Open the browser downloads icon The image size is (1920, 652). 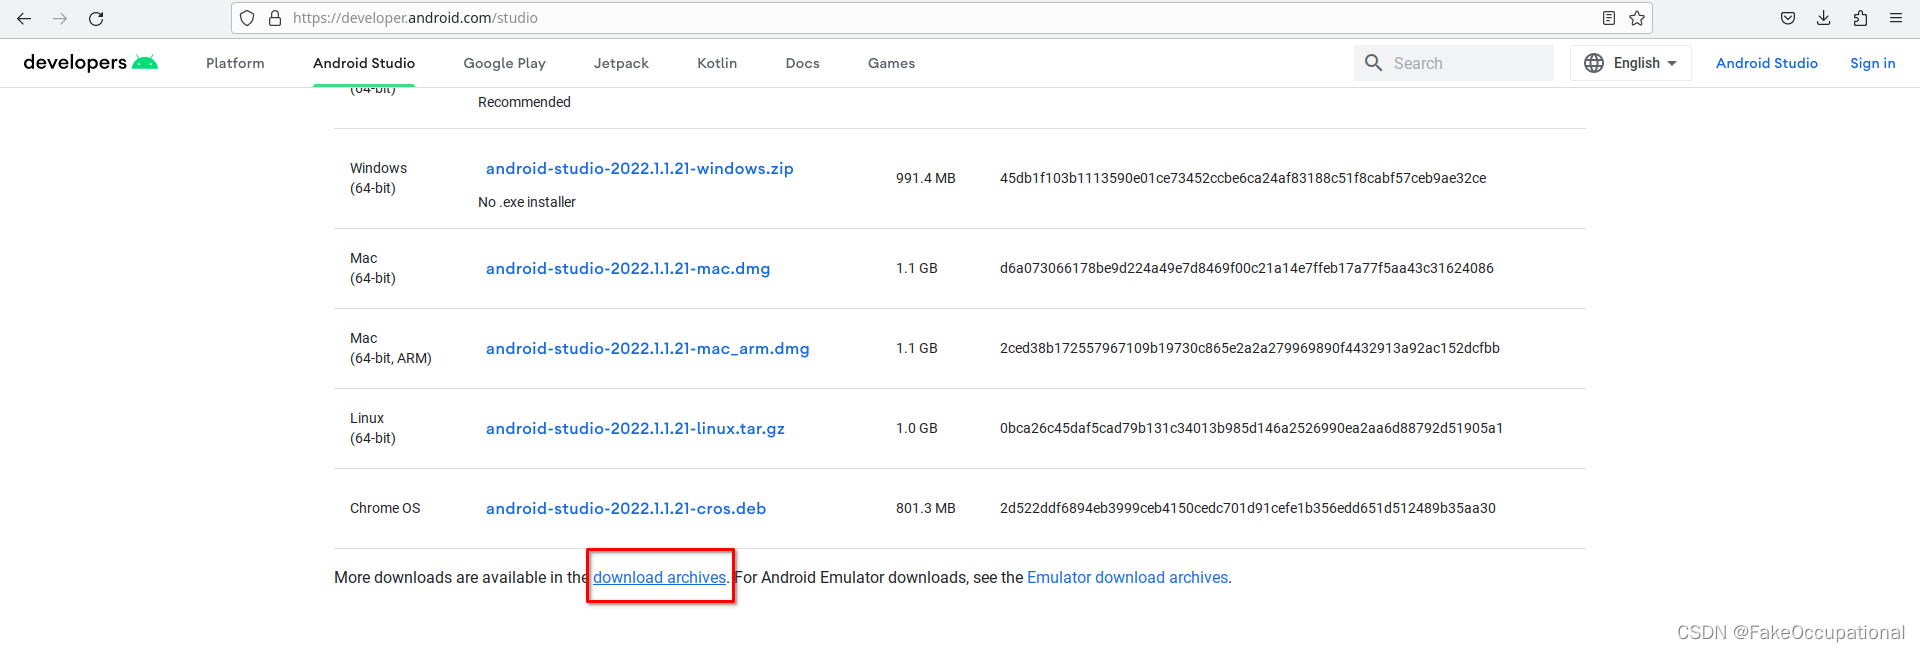pyautogui.click(x=1824, y=18)
